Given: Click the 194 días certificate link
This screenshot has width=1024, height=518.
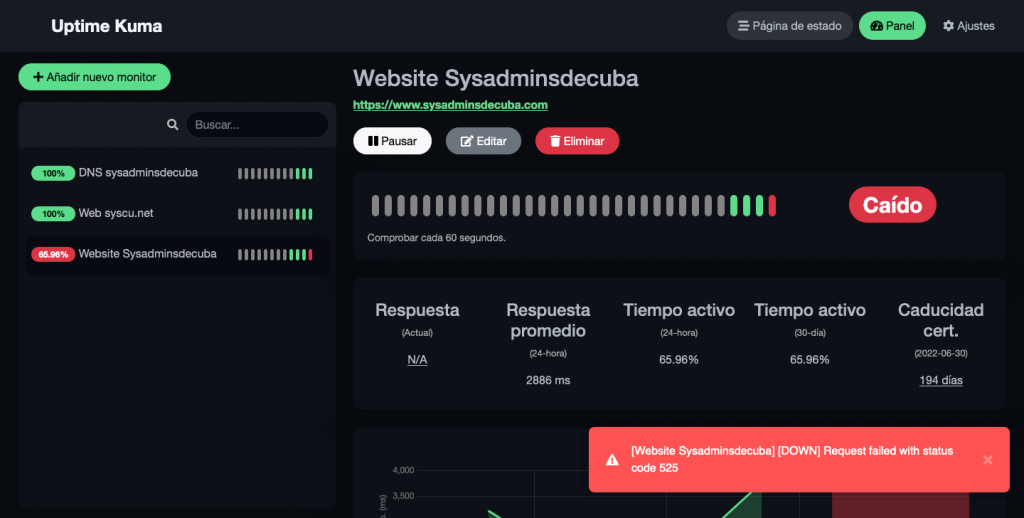Looking at the screenshot, I should pos(940,380).
